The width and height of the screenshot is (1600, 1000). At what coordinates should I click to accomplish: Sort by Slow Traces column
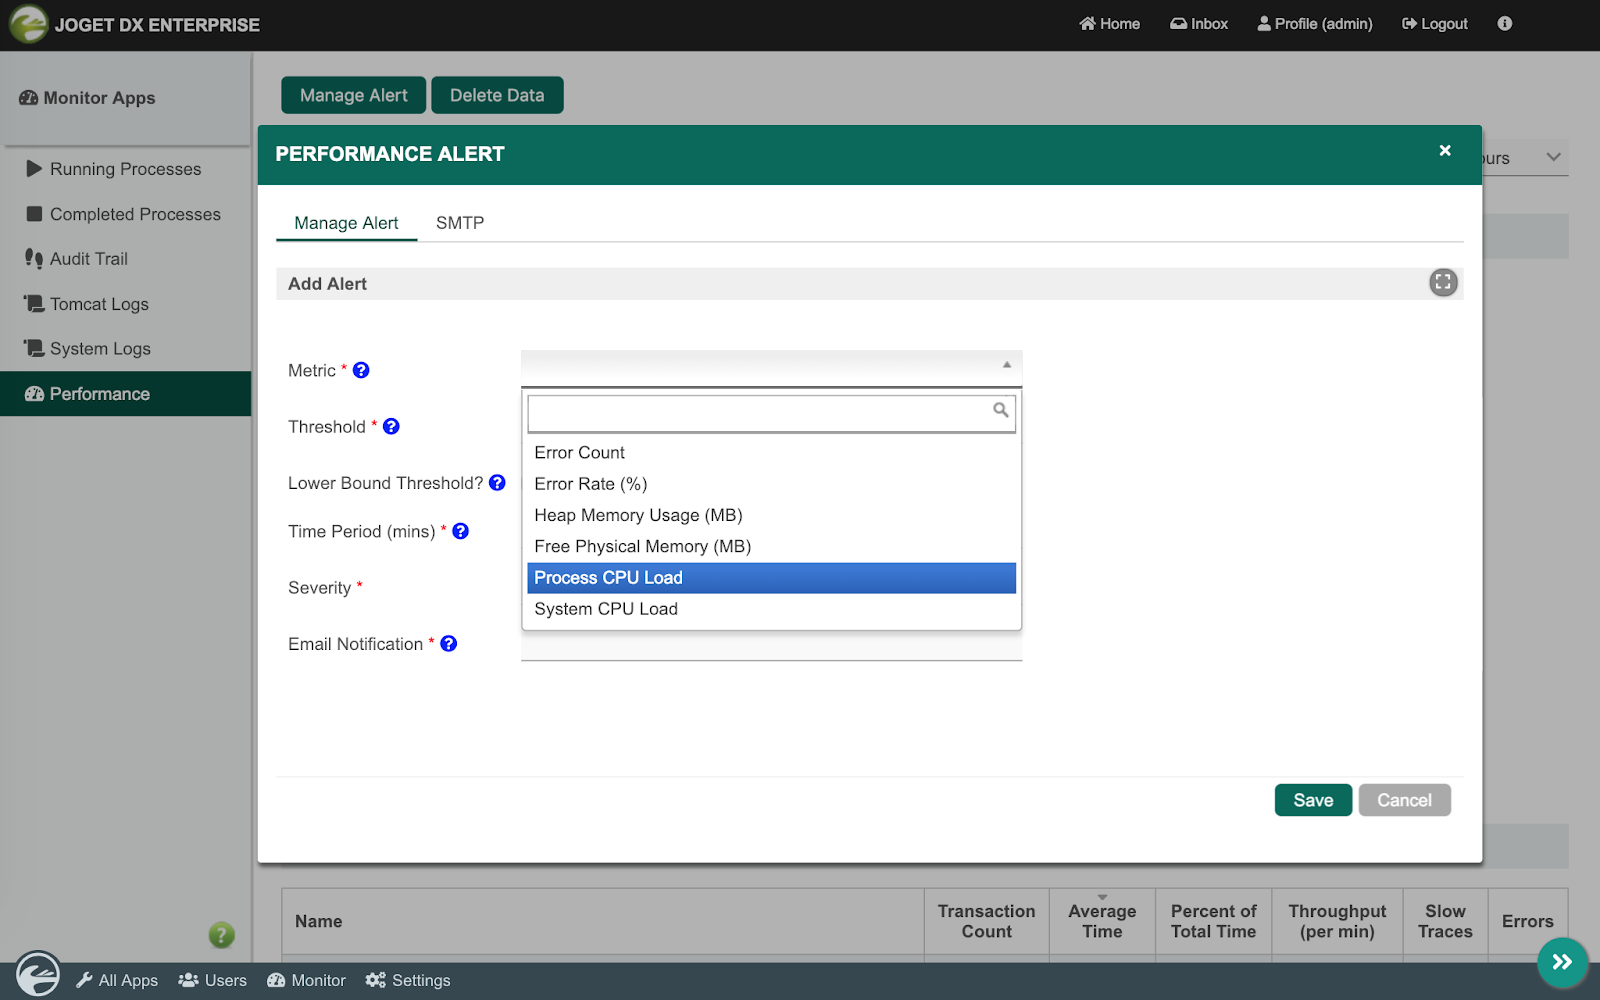(1445, 921)
